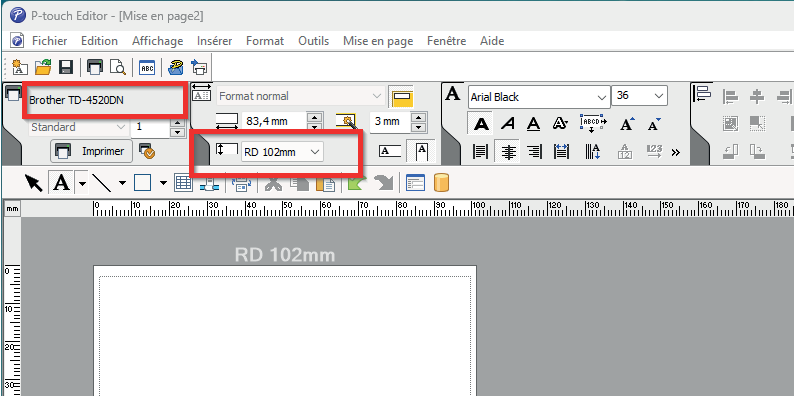Toggle the yellow label format icon
The image size is (794, 396).
[x=403, y=96]
